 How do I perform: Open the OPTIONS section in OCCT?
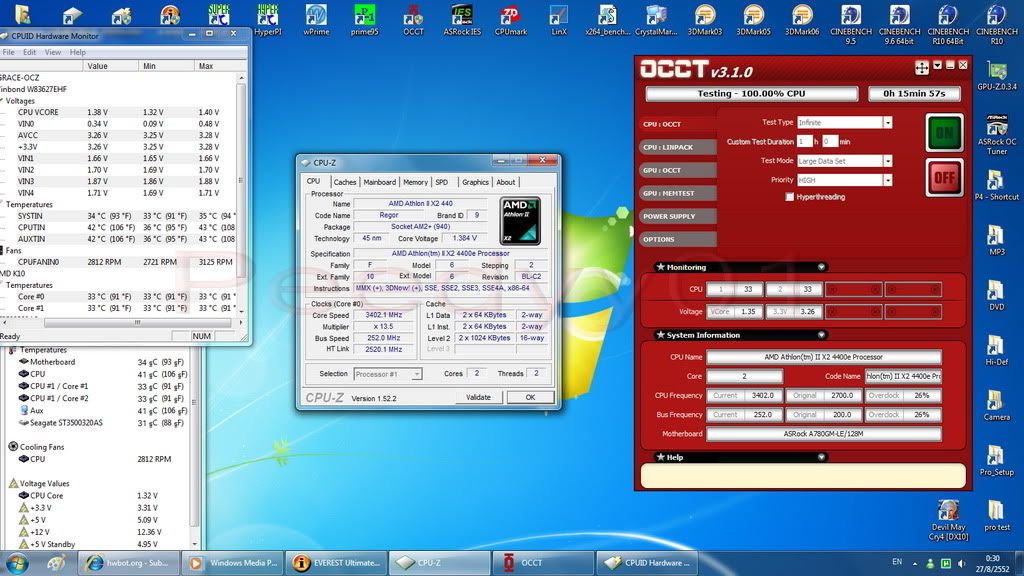[677, 239]
